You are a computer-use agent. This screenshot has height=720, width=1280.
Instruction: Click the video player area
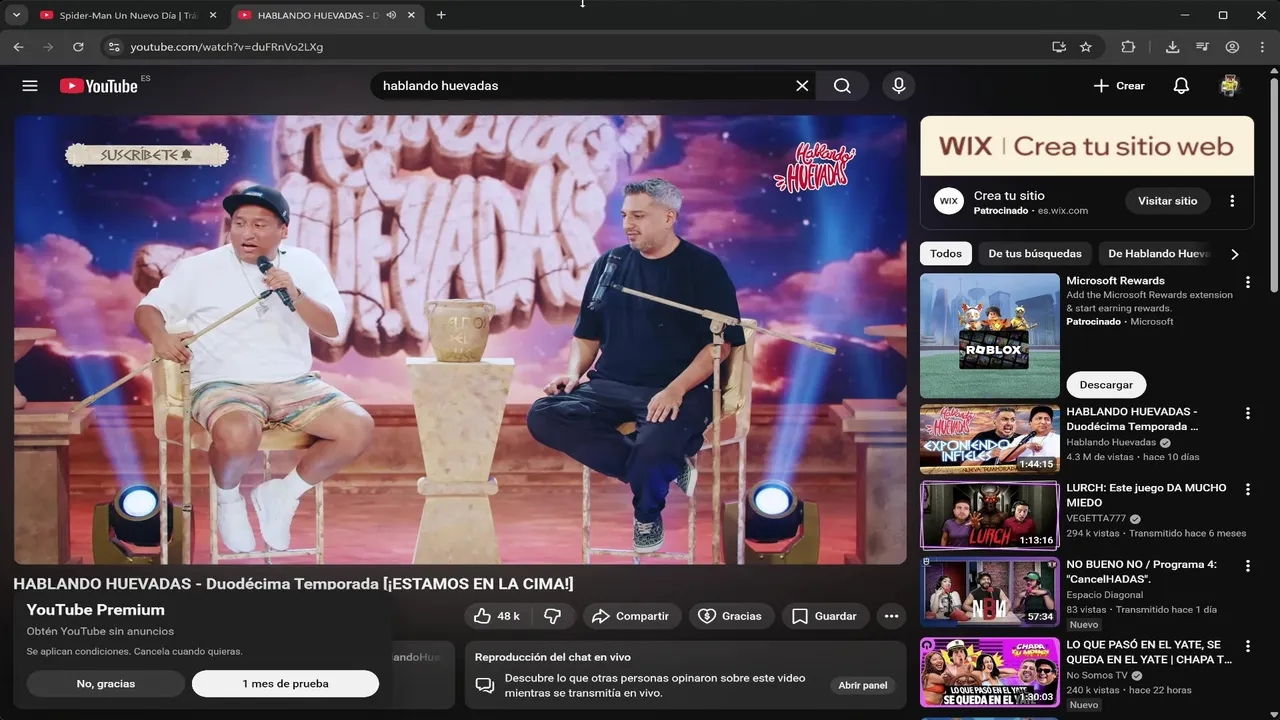pyautogui.click(x=460, y=340)
